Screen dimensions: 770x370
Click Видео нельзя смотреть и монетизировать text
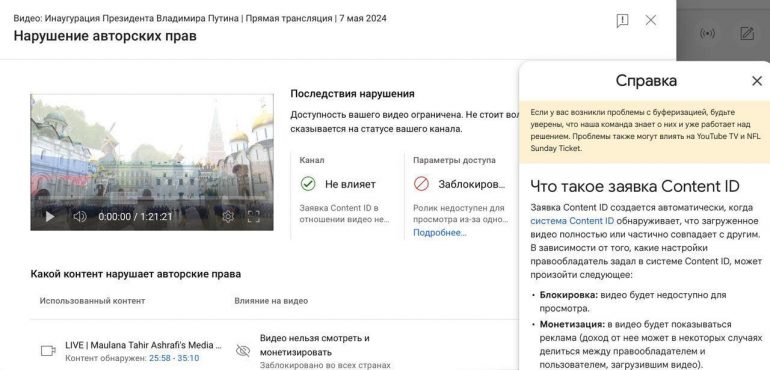[x=315, y=345]
